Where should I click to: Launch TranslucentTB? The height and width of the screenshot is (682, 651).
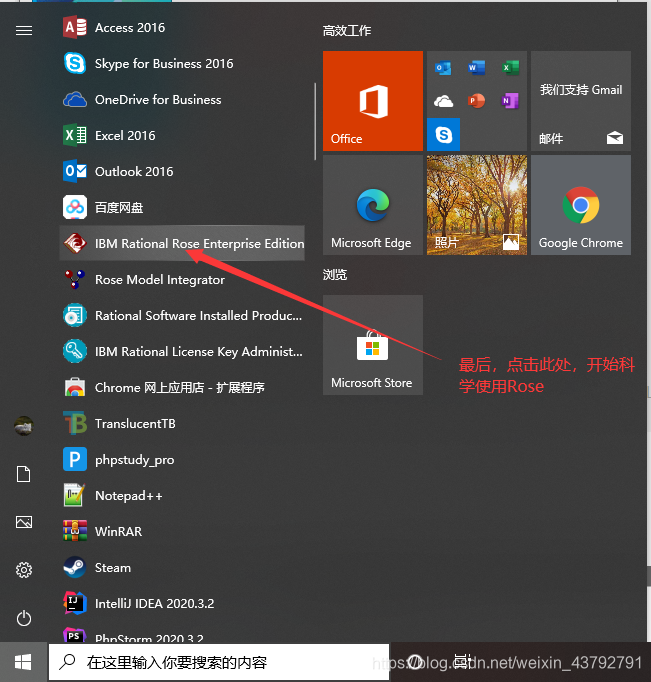tap(182, 424)
